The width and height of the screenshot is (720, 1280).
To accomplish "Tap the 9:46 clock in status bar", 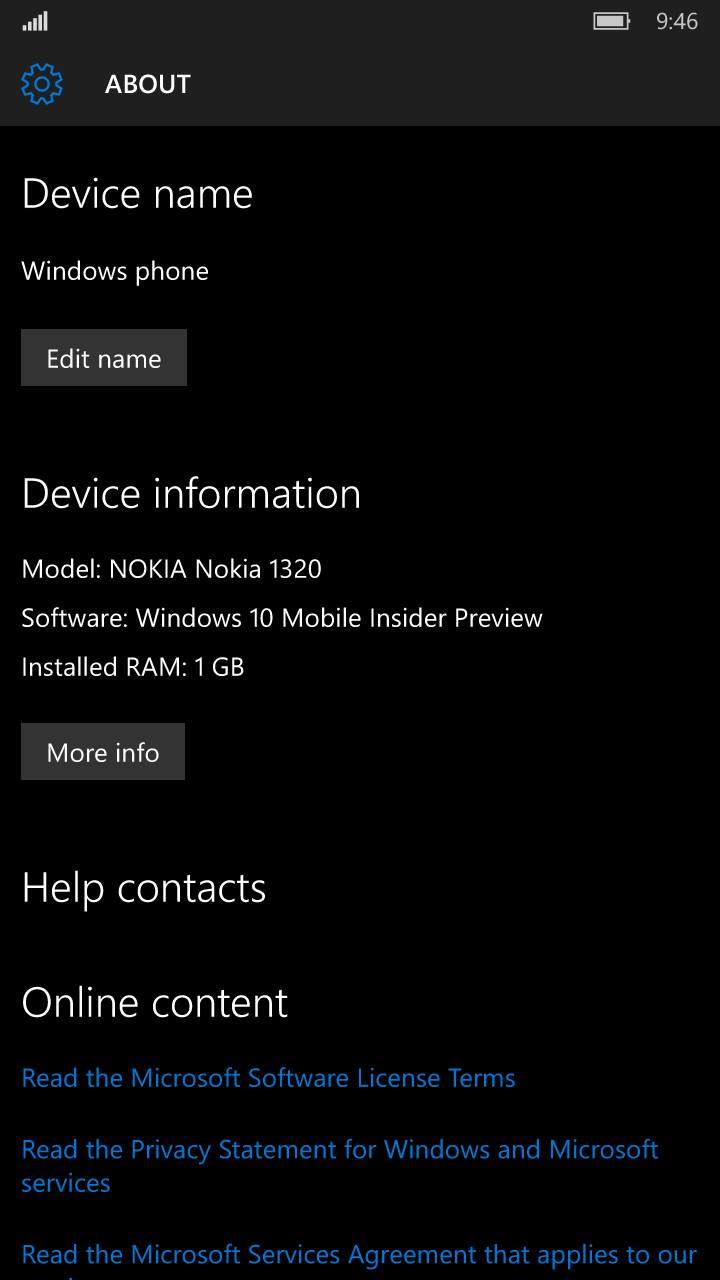I will [677, 21].
